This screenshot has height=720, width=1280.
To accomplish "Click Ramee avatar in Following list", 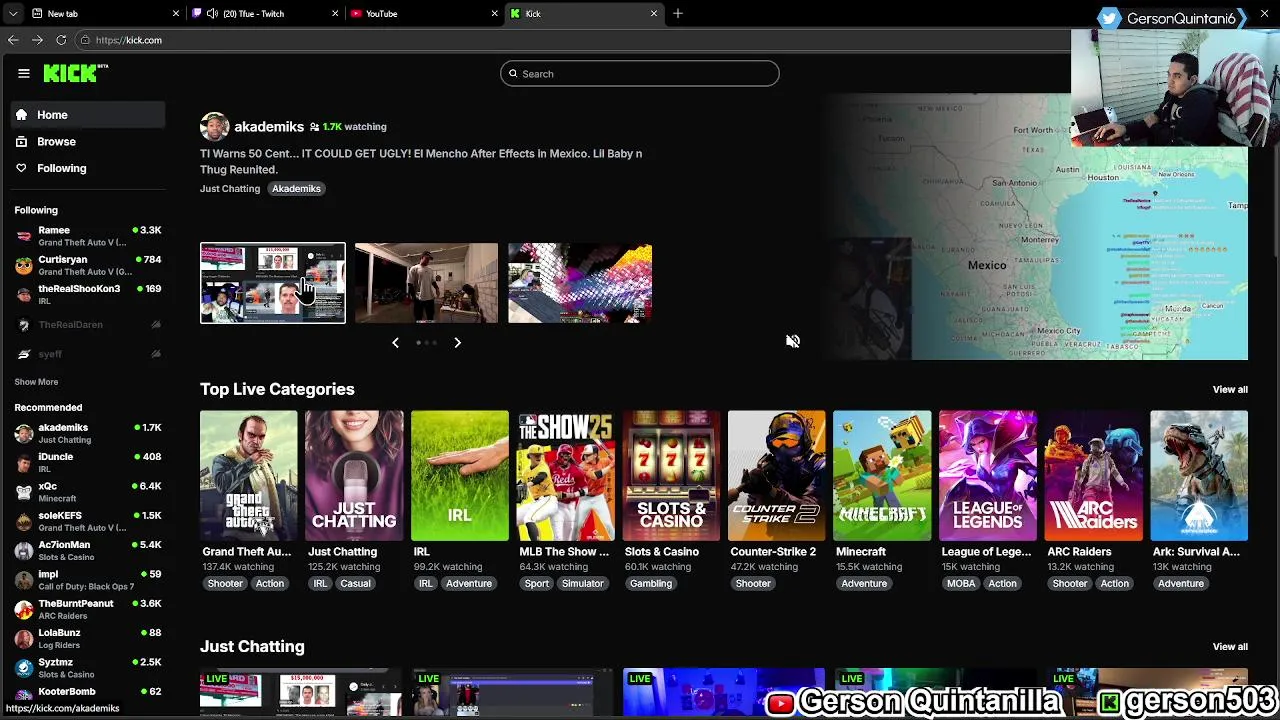I will [24, 236].
